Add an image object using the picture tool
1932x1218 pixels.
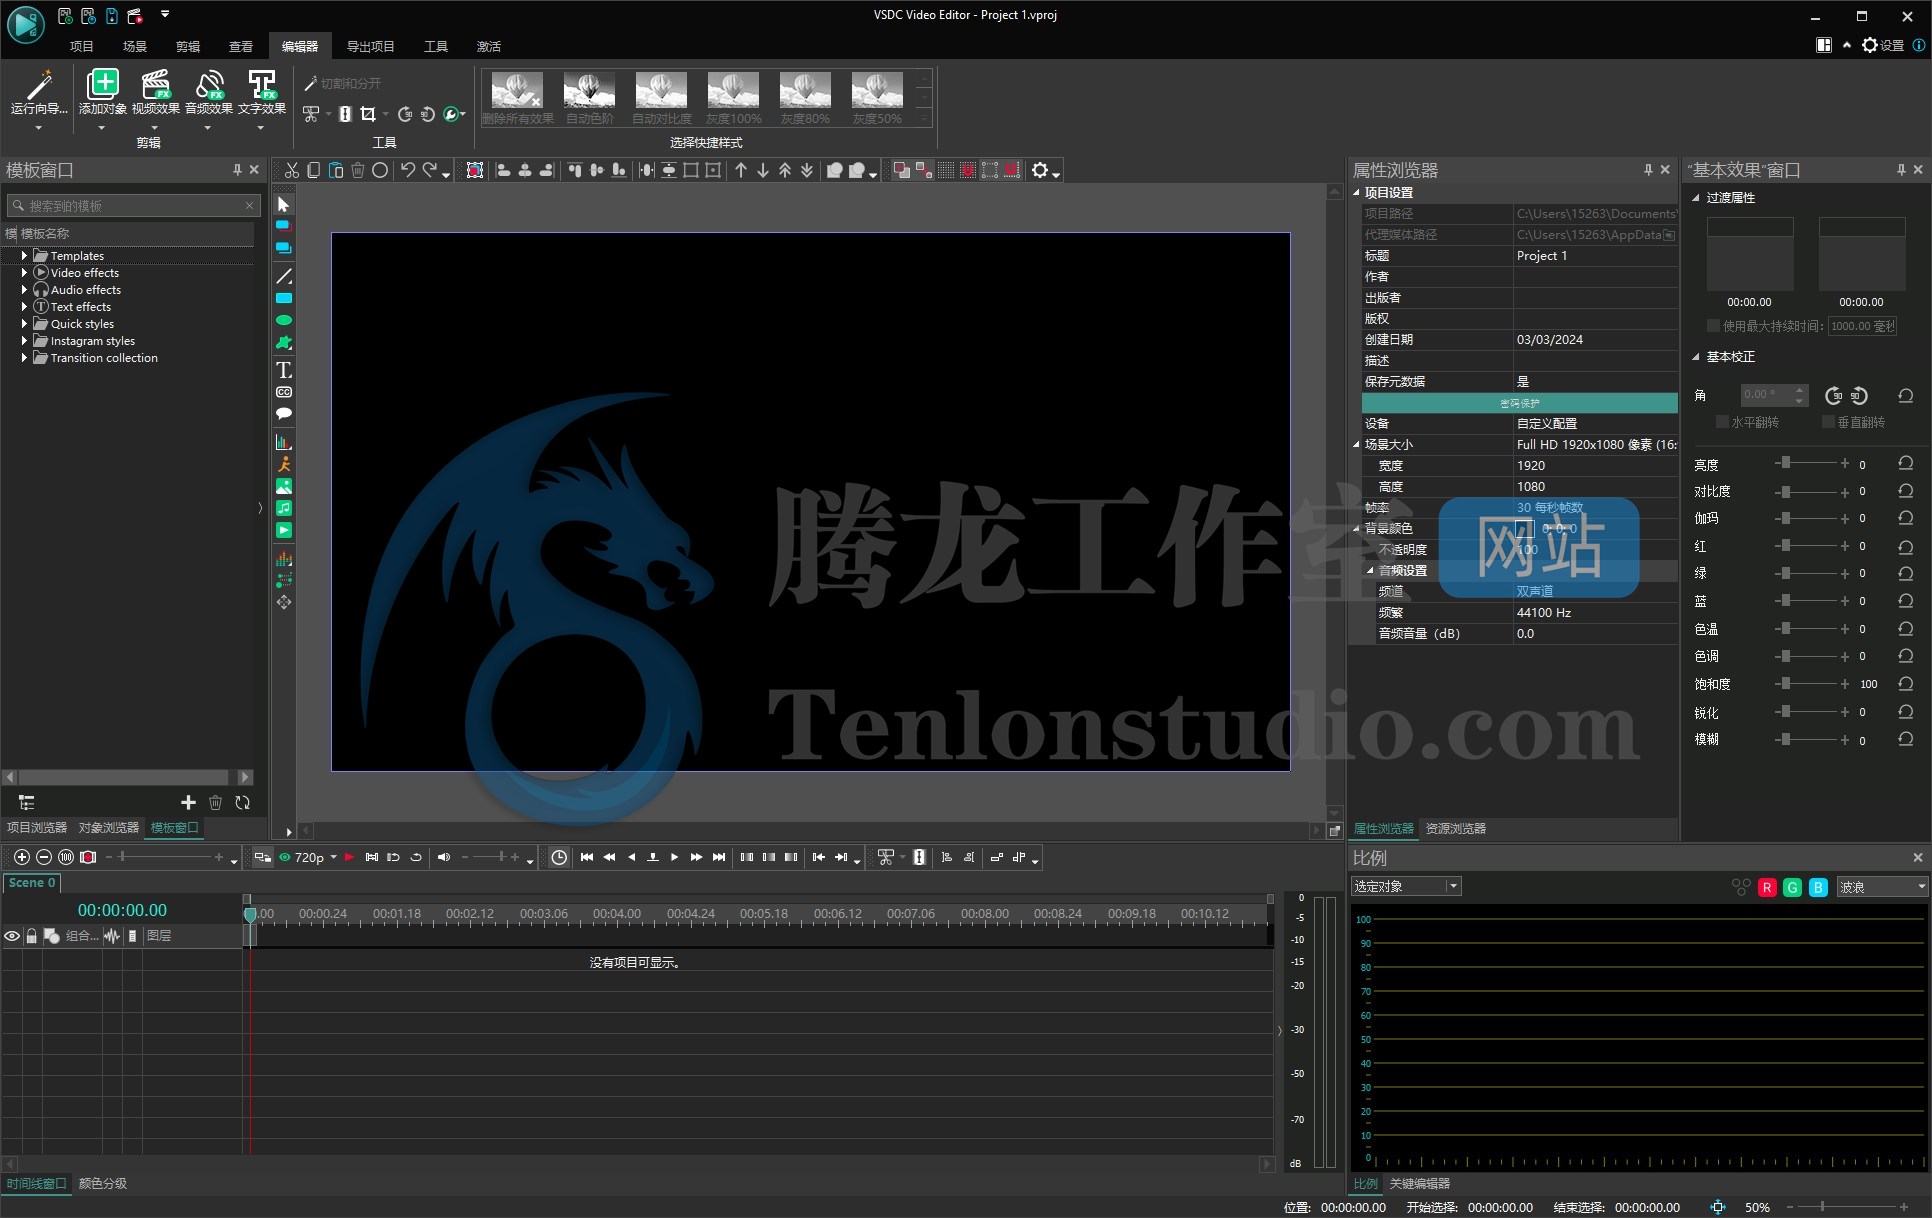coord(283,486)
